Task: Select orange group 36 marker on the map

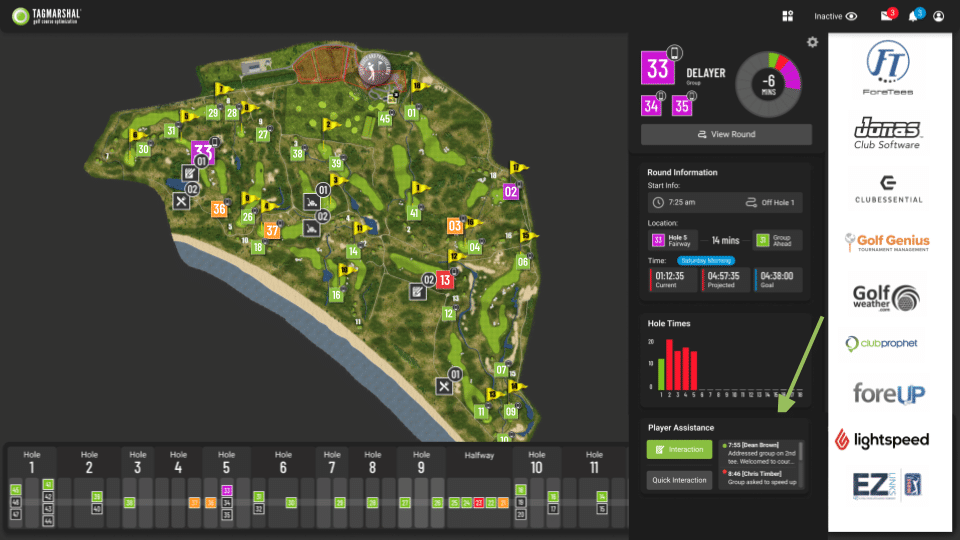Action: [x=219, y=209]
